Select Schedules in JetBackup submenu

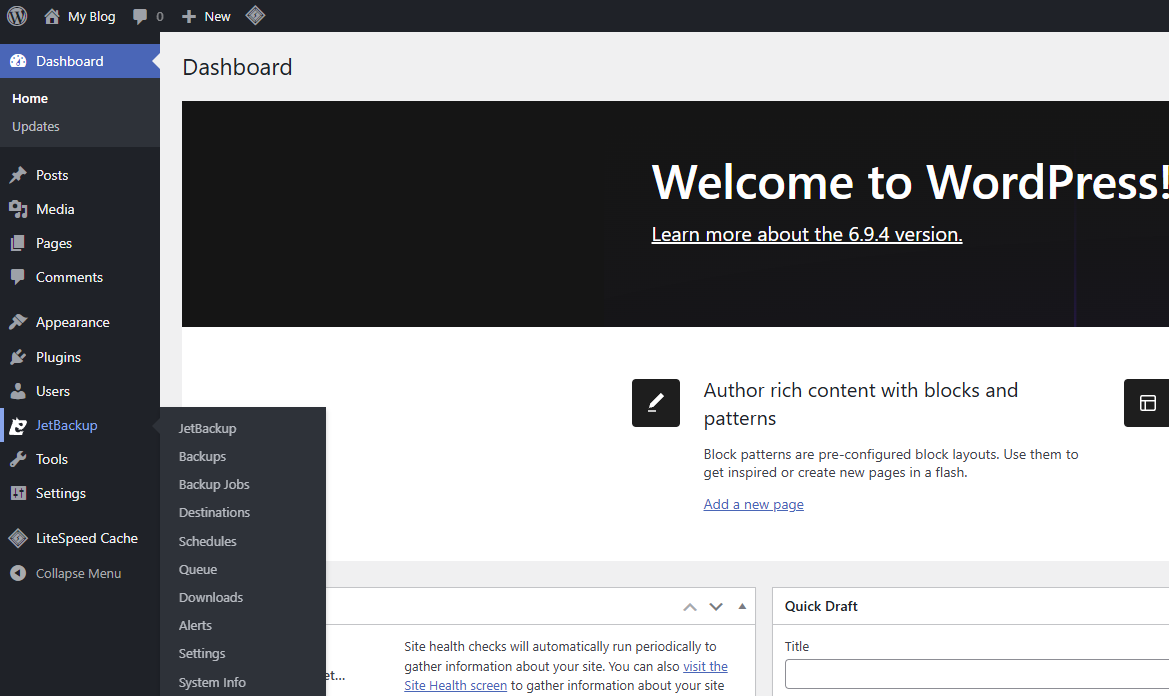207,541
